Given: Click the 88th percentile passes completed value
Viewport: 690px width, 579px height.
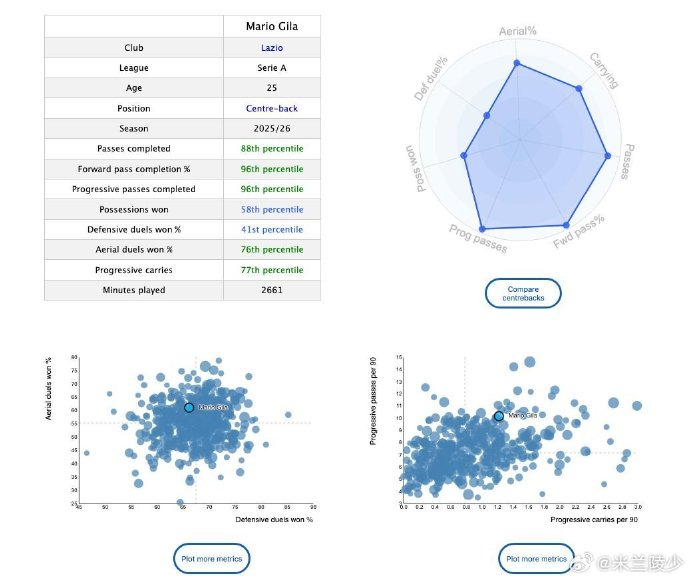Looking at the screenshot, I should click(x=272, y=149).
